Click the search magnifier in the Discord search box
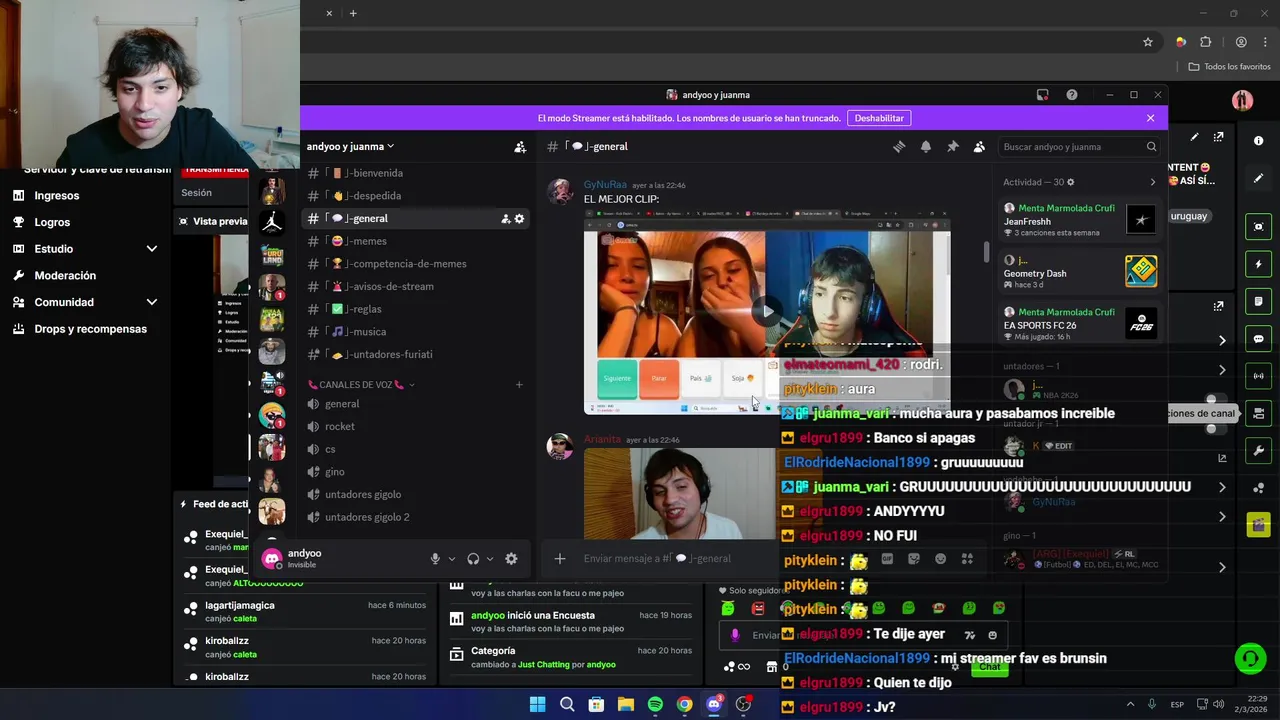Screen dimensions: 1280x720 [x=1151, y=147]
